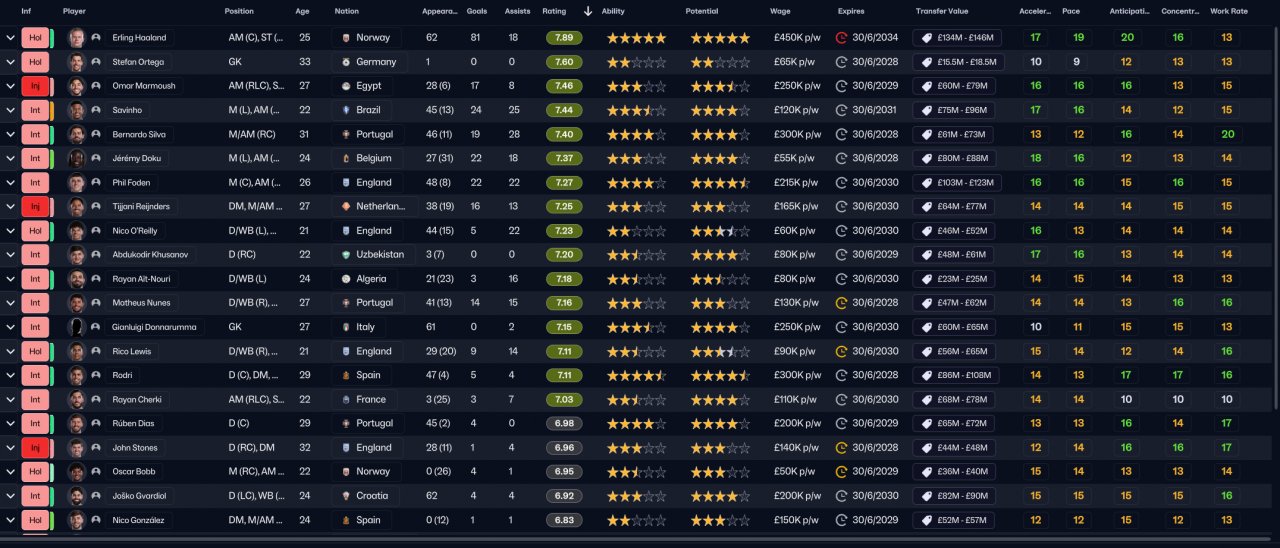Click the 7.89 rating pill for Haaland
This screenshot has height=548, width=1280.
[564, 38]
